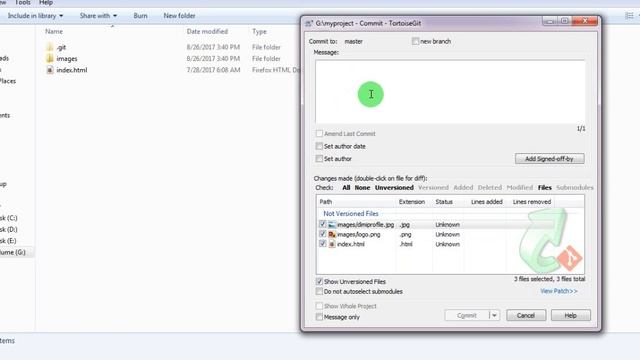Open the Help menu in Explorer

46,3
